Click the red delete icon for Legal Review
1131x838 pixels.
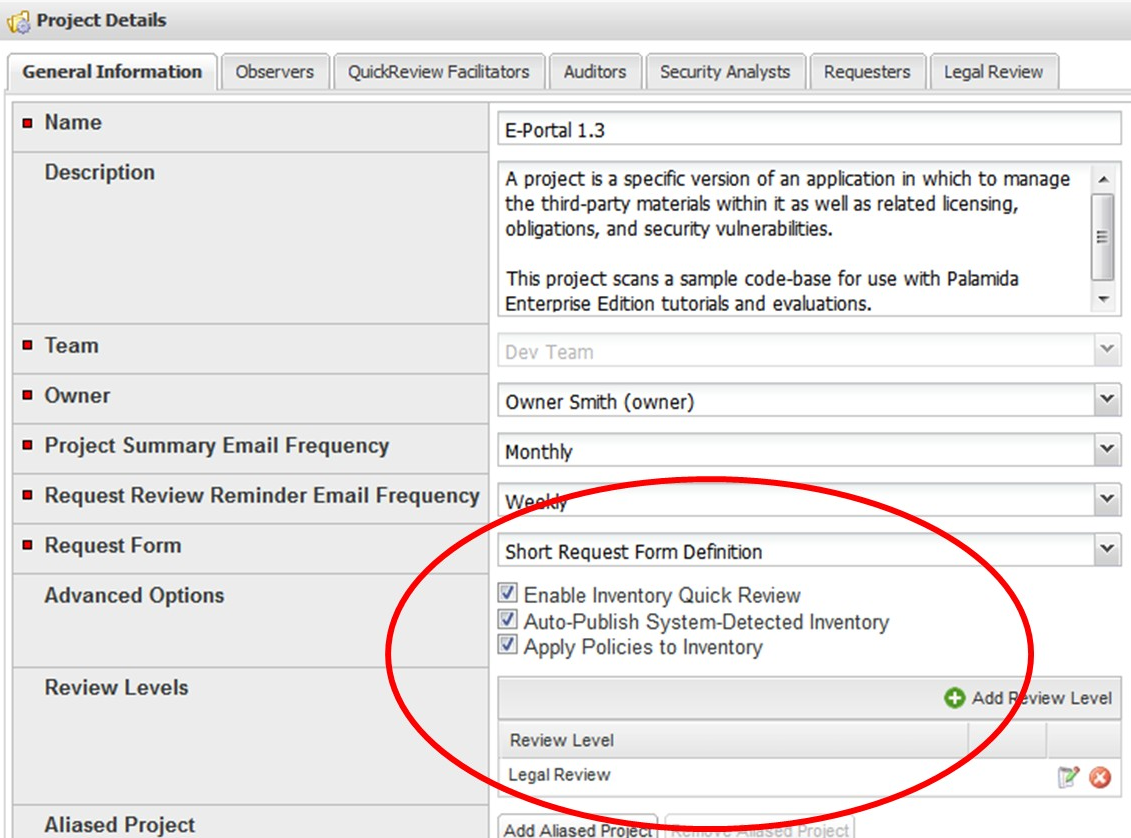[1100, 777]
